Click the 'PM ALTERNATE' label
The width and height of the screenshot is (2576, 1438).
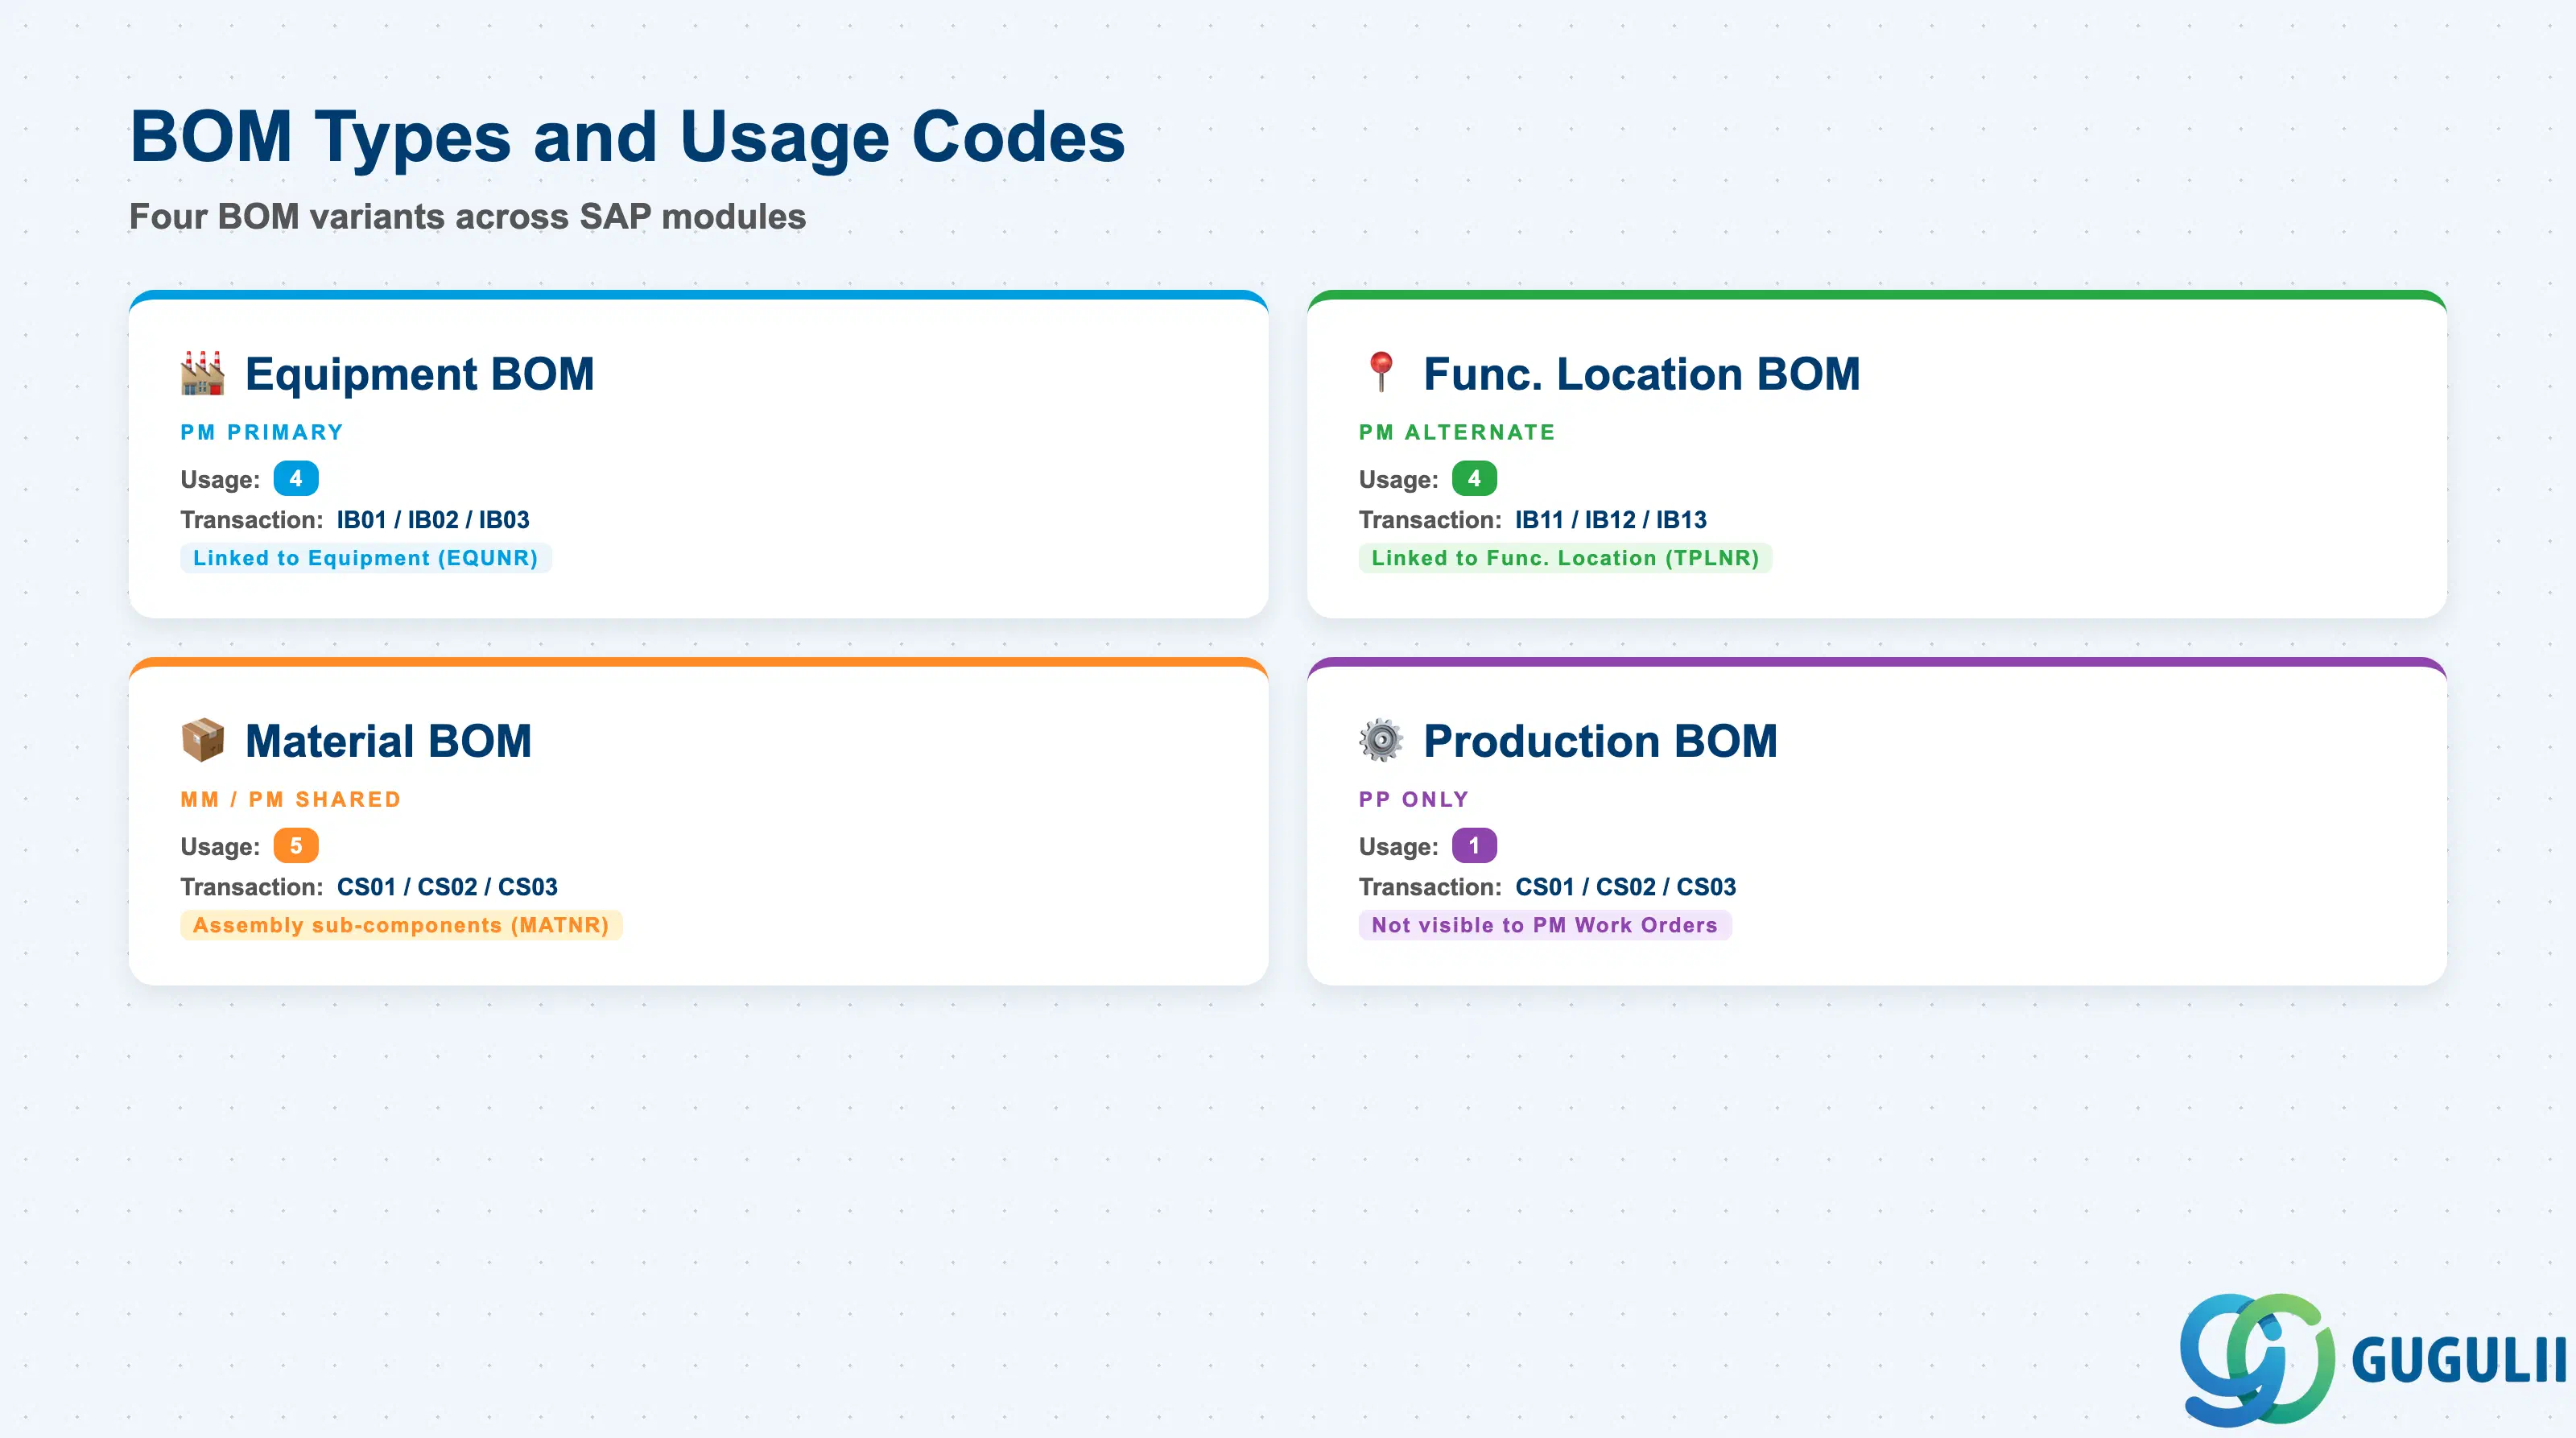pos(1457,432)
